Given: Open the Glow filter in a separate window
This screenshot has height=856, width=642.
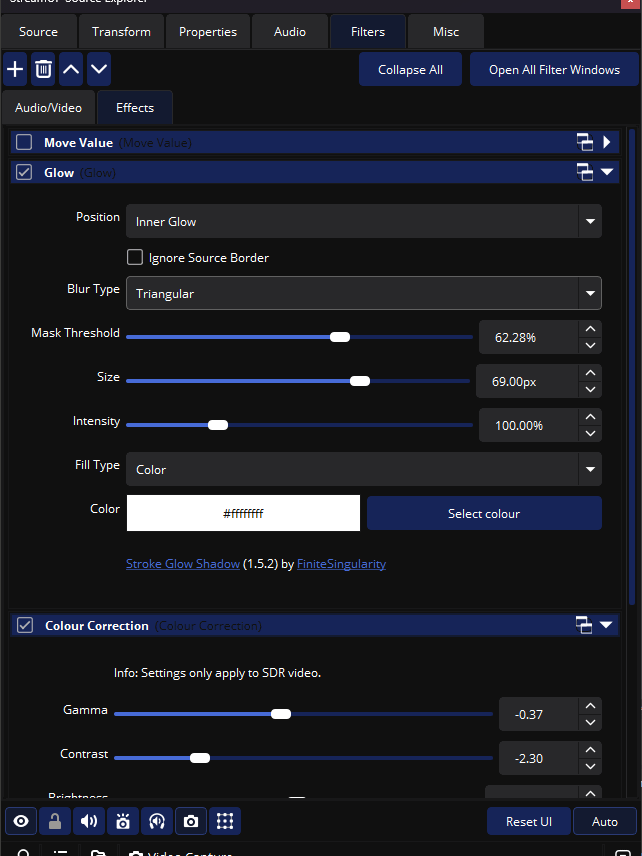Looking at the screenshot, I should (585, 172).
